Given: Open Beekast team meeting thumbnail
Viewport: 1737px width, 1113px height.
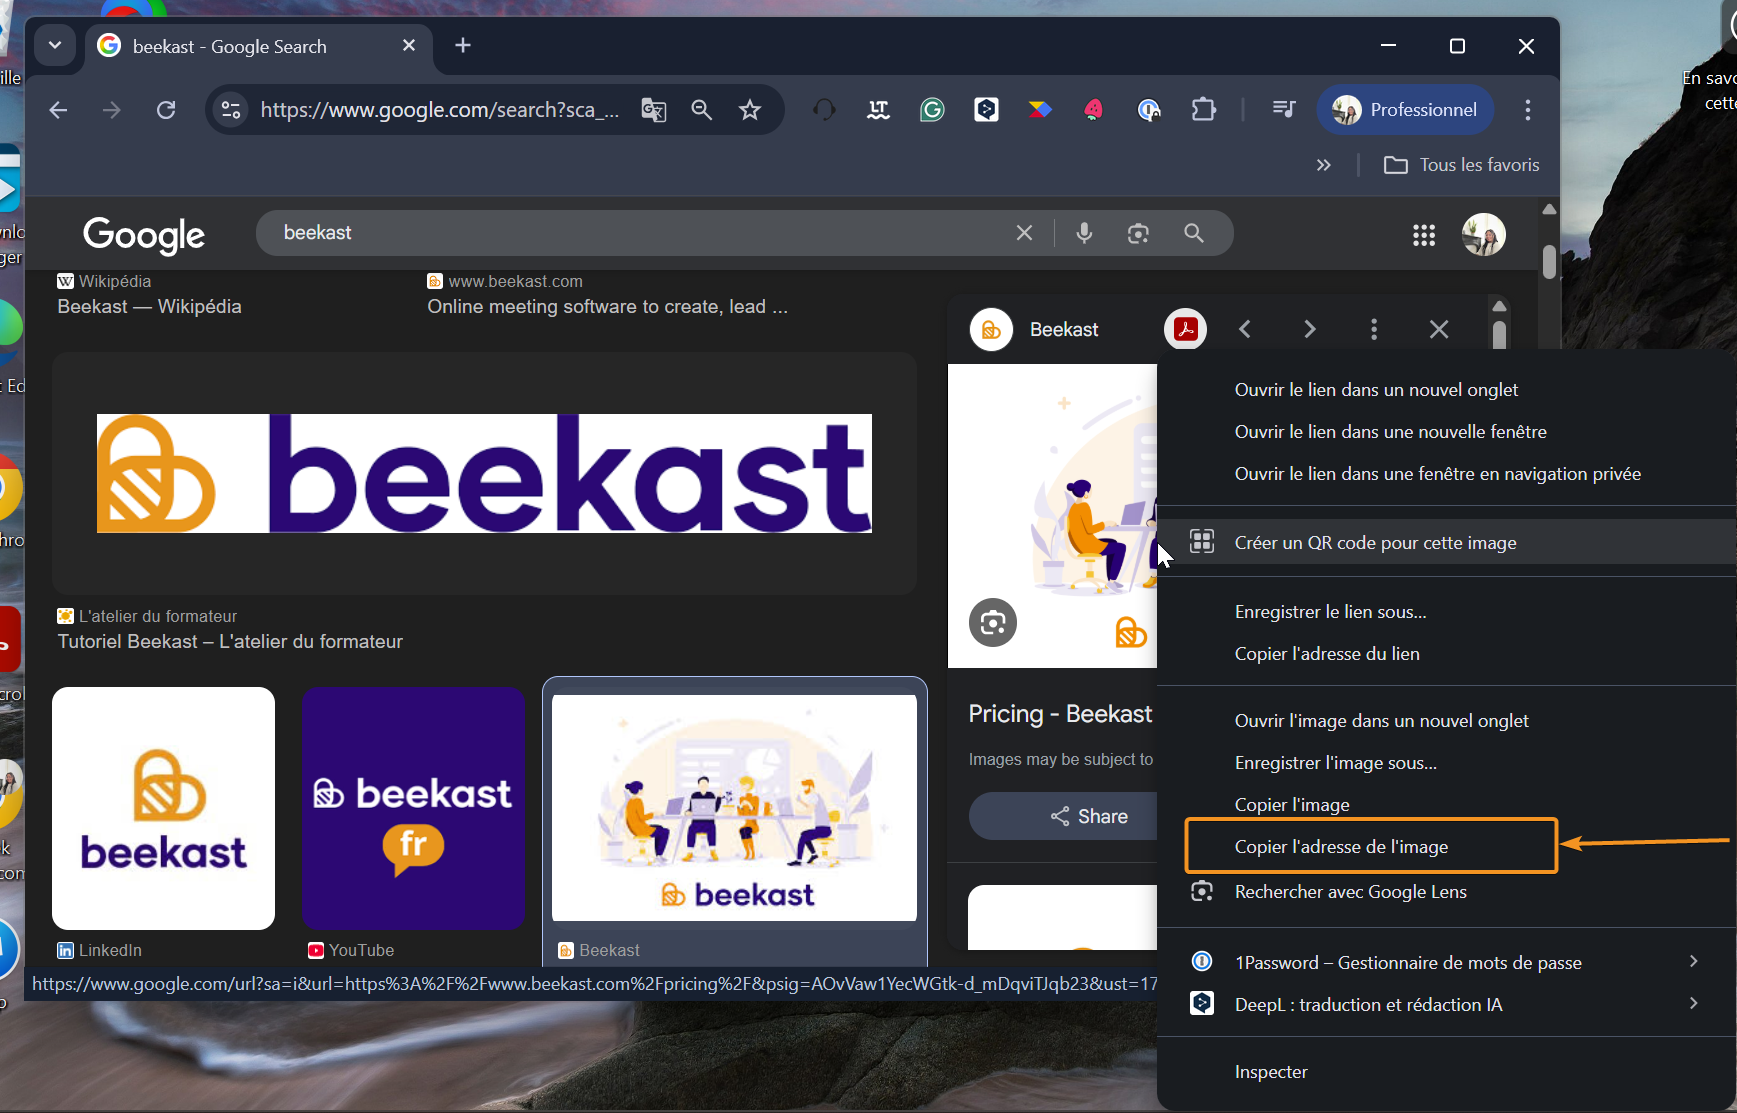Looking at the screenshot, I should [734, 808].
